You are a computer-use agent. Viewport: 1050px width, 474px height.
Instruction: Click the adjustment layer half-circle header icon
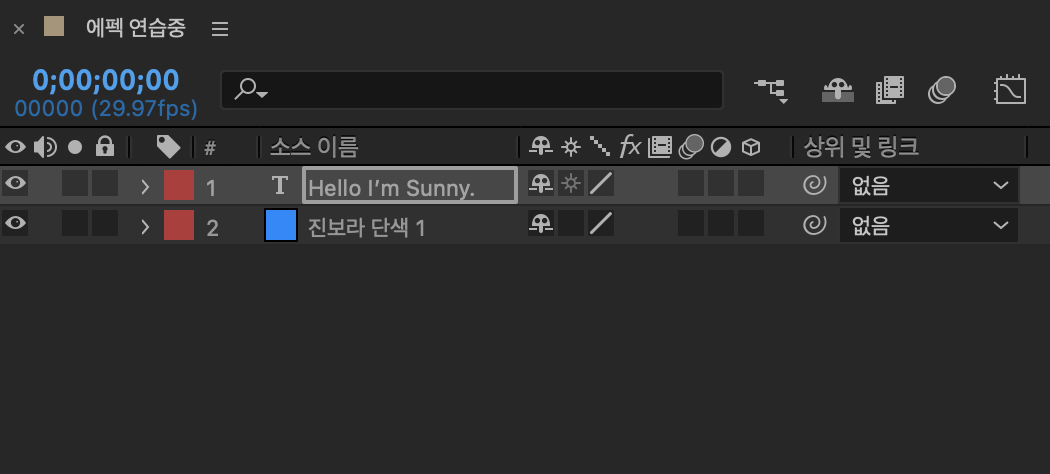721,147
